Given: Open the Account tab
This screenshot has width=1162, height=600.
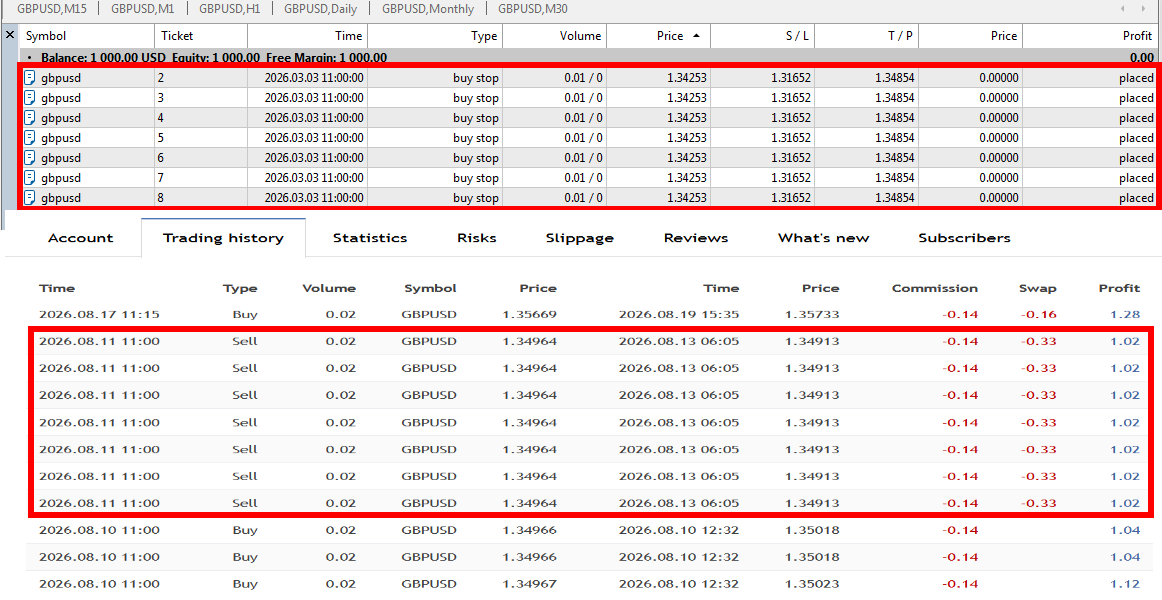Looking at the screenshot, I should pos(81,238).
